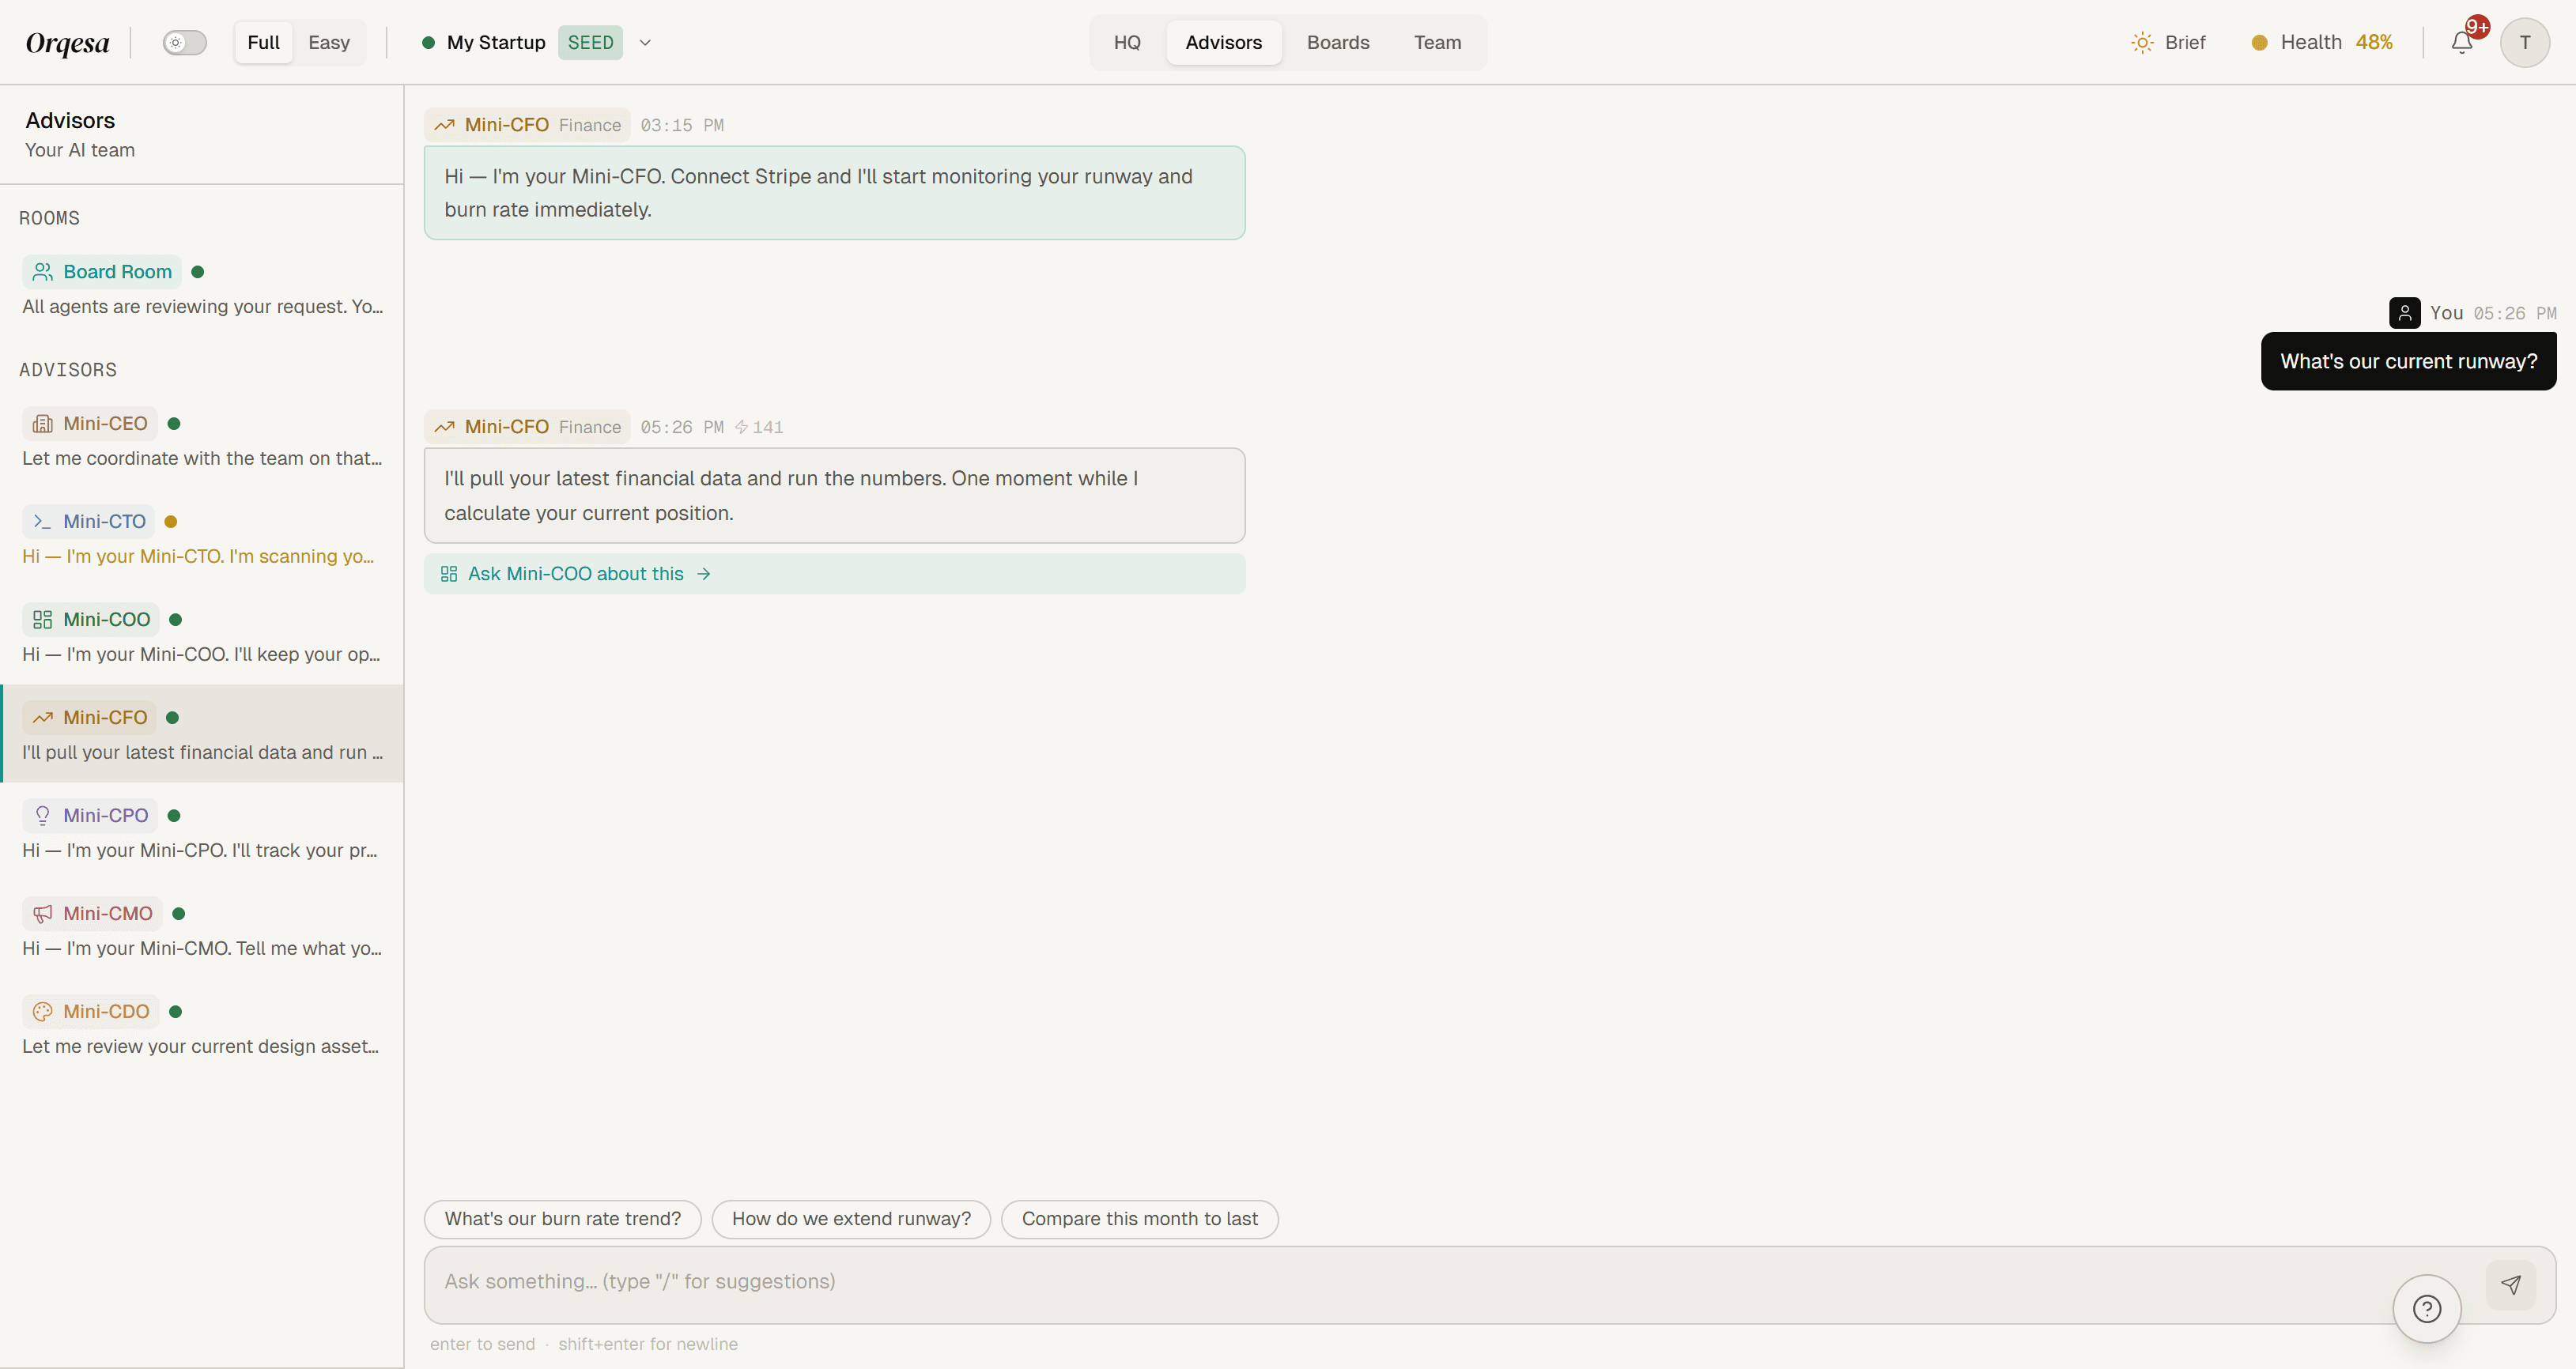Click the How do we extend runway suggestion
Viewport: 2576px width, 1369px height.
850,1218
